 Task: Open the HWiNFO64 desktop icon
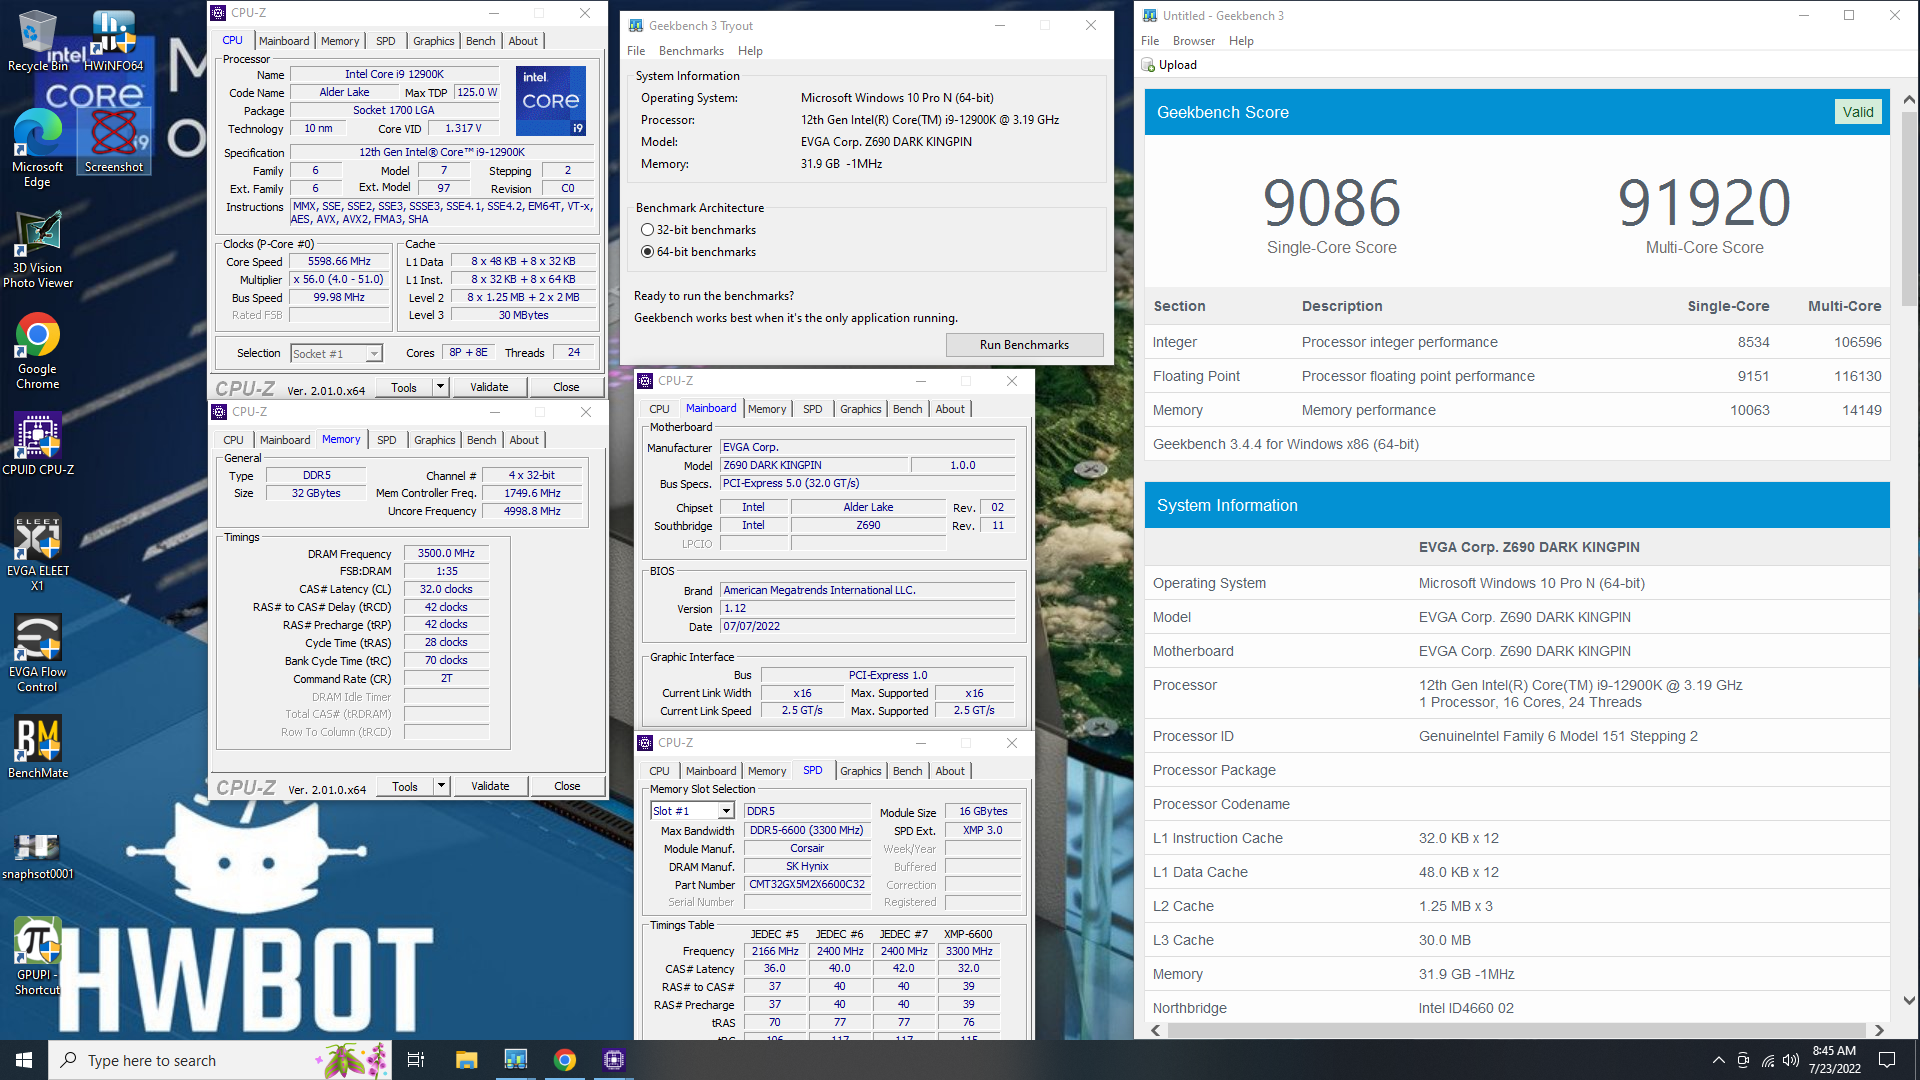(x=113, y=40)
